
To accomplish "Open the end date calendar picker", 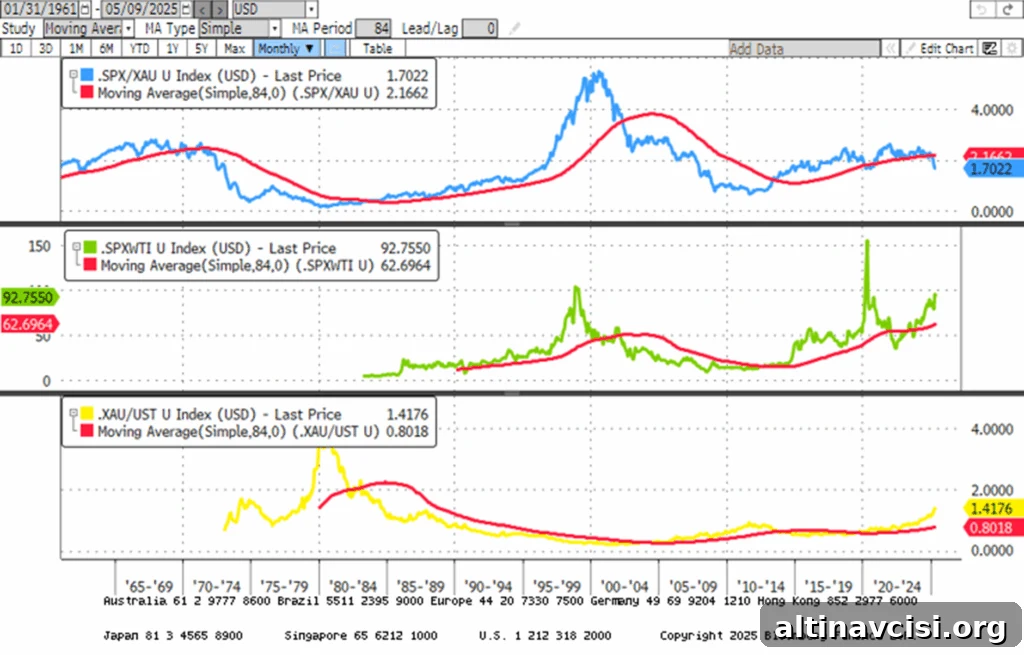I will (x=185, y=9).
